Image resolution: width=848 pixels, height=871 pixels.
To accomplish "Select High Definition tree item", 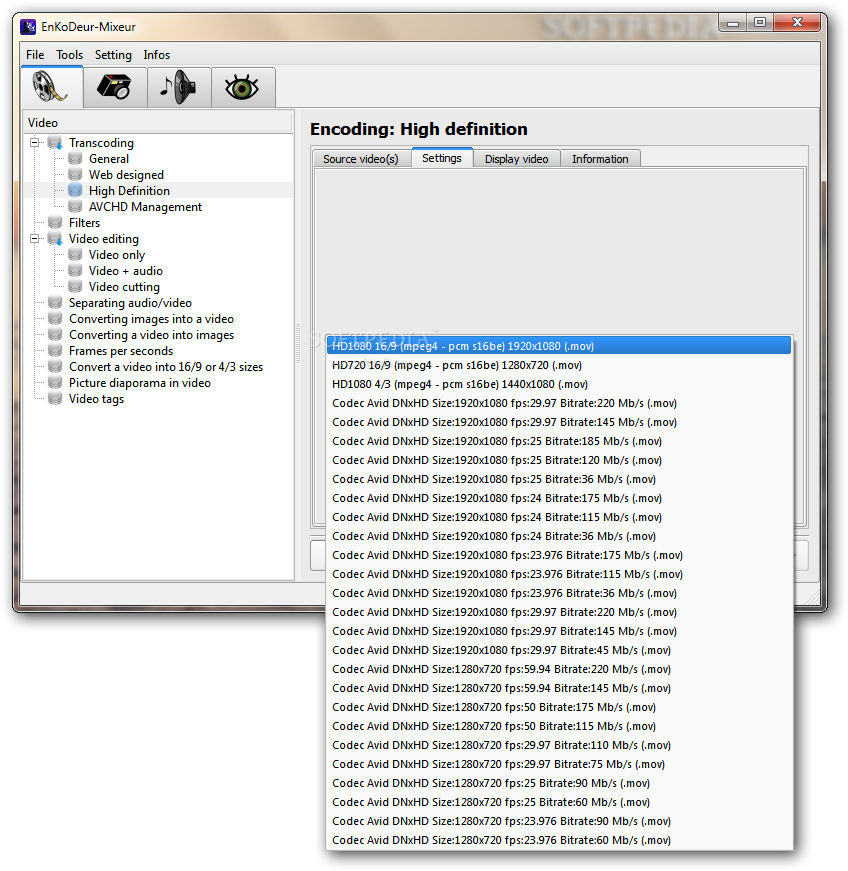I will pos(129,191).
